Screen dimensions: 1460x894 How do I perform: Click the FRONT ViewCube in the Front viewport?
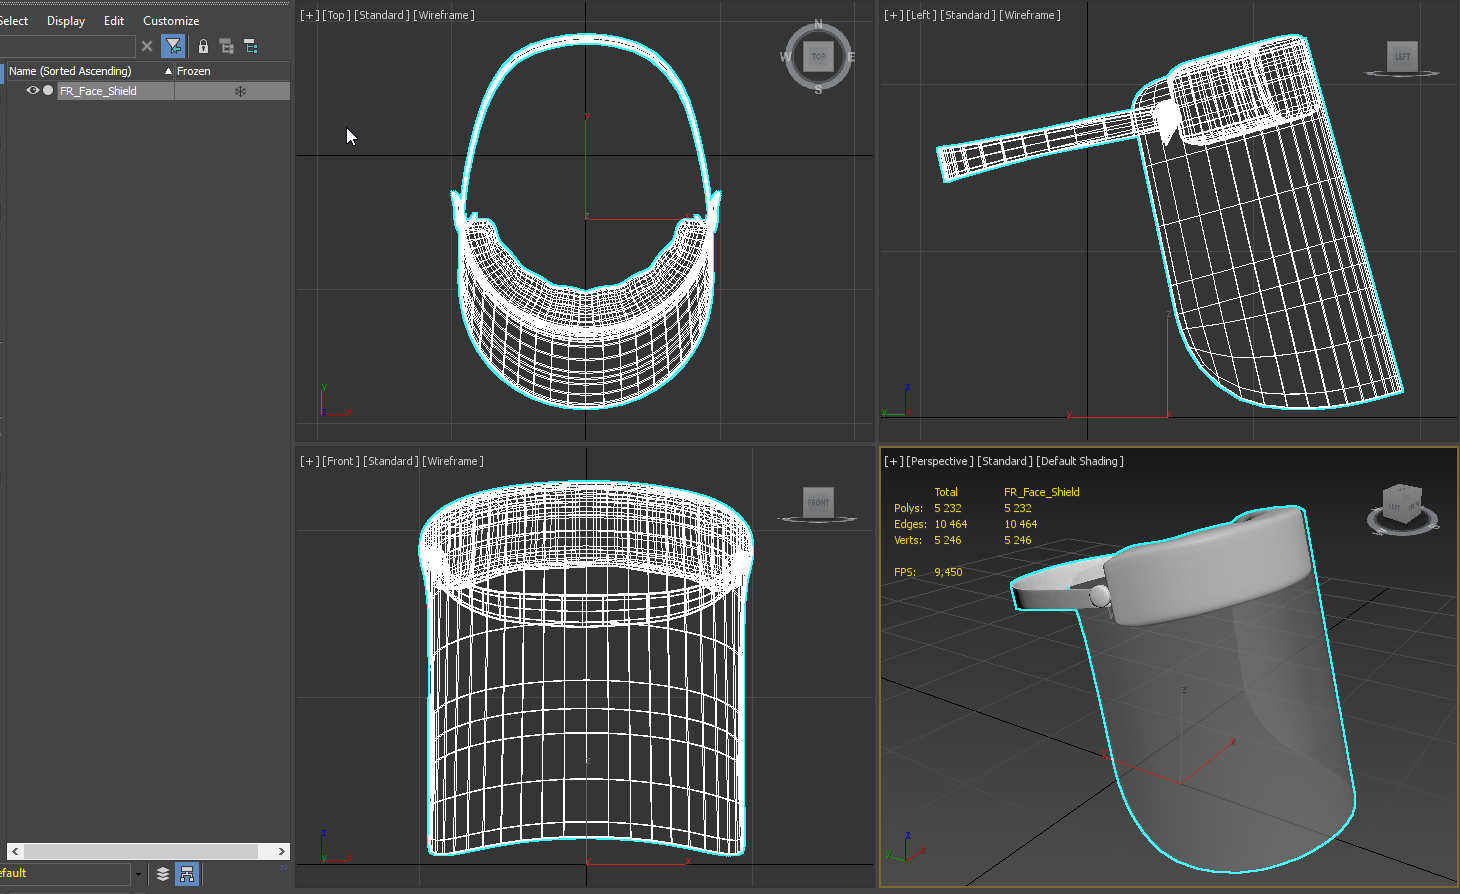[x=817, y=503]
